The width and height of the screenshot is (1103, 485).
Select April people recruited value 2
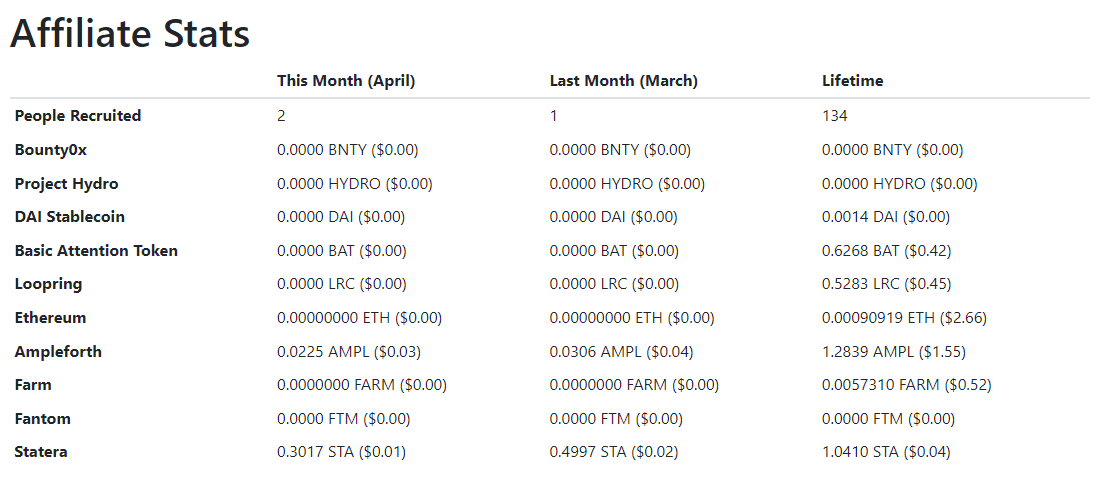281,116
